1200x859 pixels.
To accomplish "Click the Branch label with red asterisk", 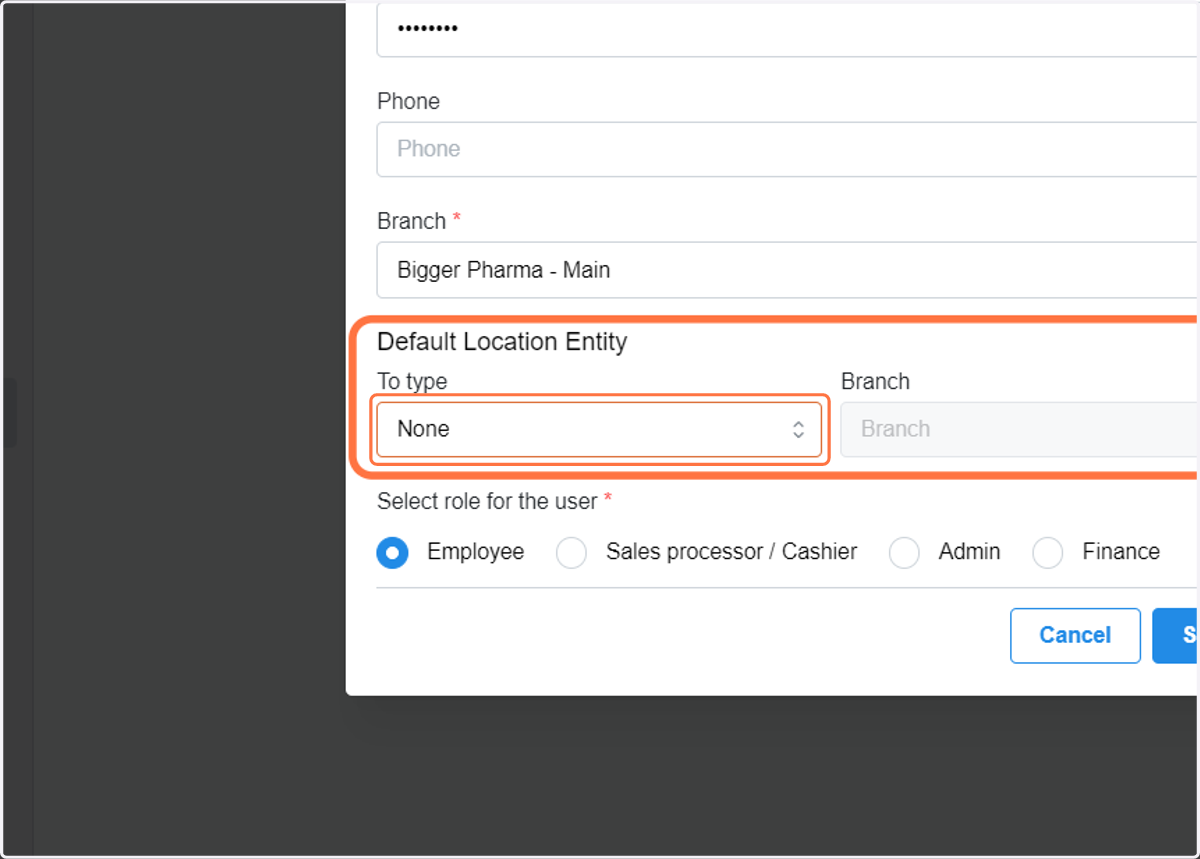I will (419, 221).
